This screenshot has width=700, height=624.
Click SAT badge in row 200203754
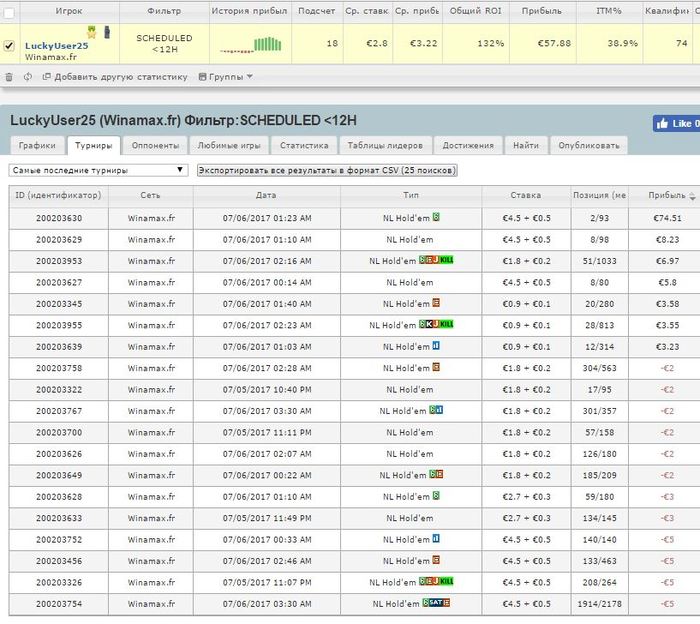point(436,603)
